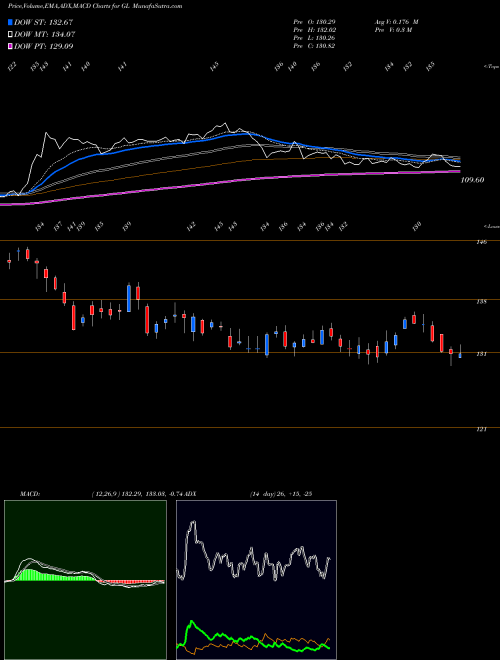Image resolution: width=500 pixels, height=660 pixels.
Task: Click the 138 price axis label
Action: click(482, 302)
